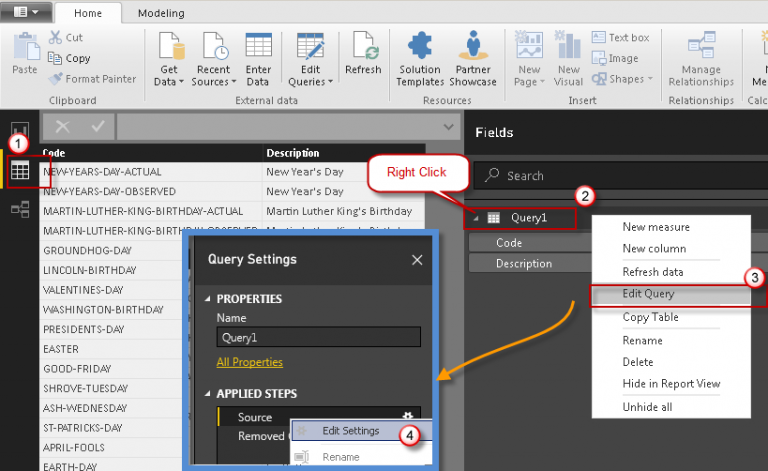Click the Refresh button in ribbon
The height and width of the screenshot is (471, 768).
[363, 53]
